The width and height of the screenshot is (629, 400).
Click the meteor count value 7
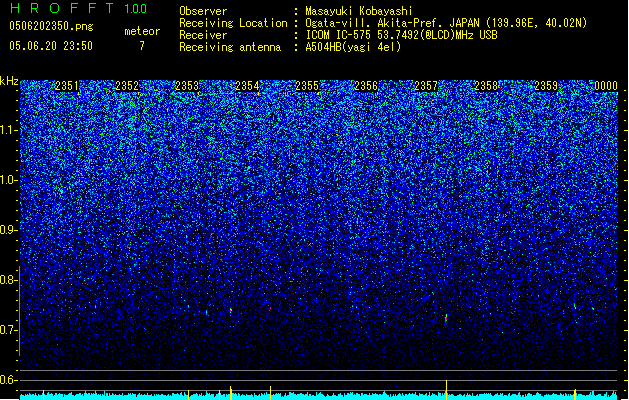(x=142, y=46)
